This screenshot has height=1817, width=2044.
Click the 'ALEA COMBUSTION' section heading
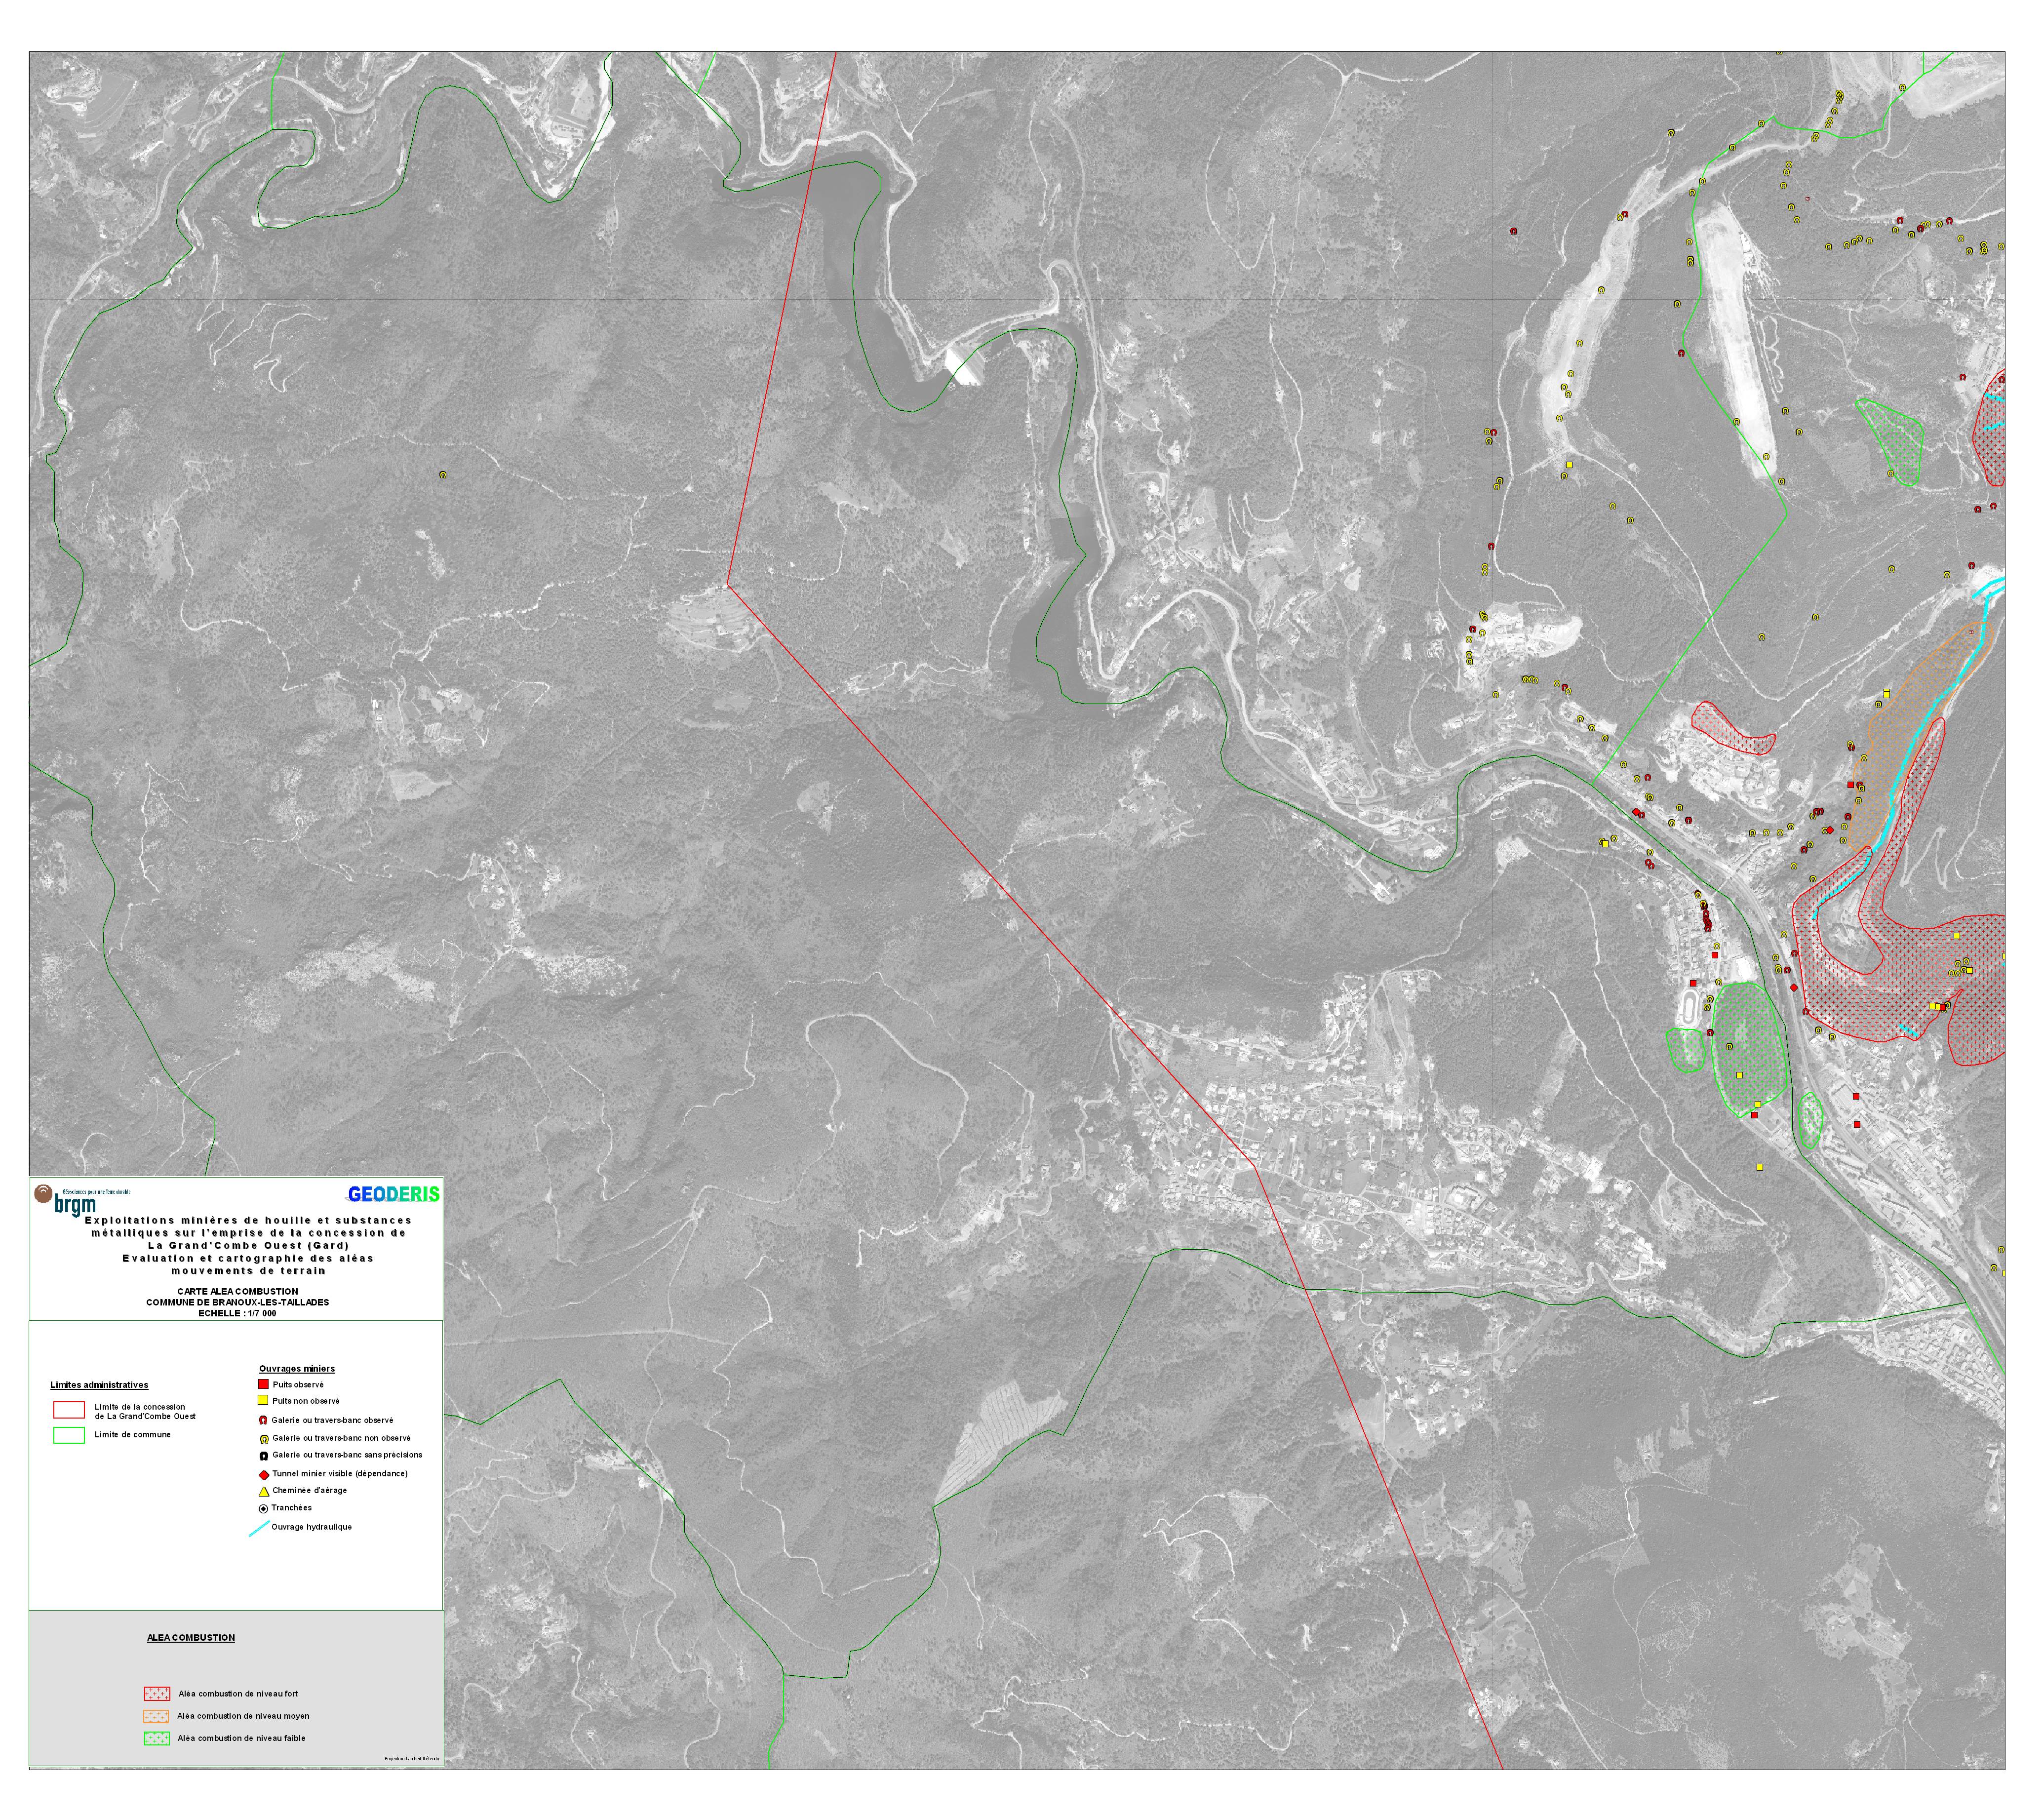tap(191, 1638)
